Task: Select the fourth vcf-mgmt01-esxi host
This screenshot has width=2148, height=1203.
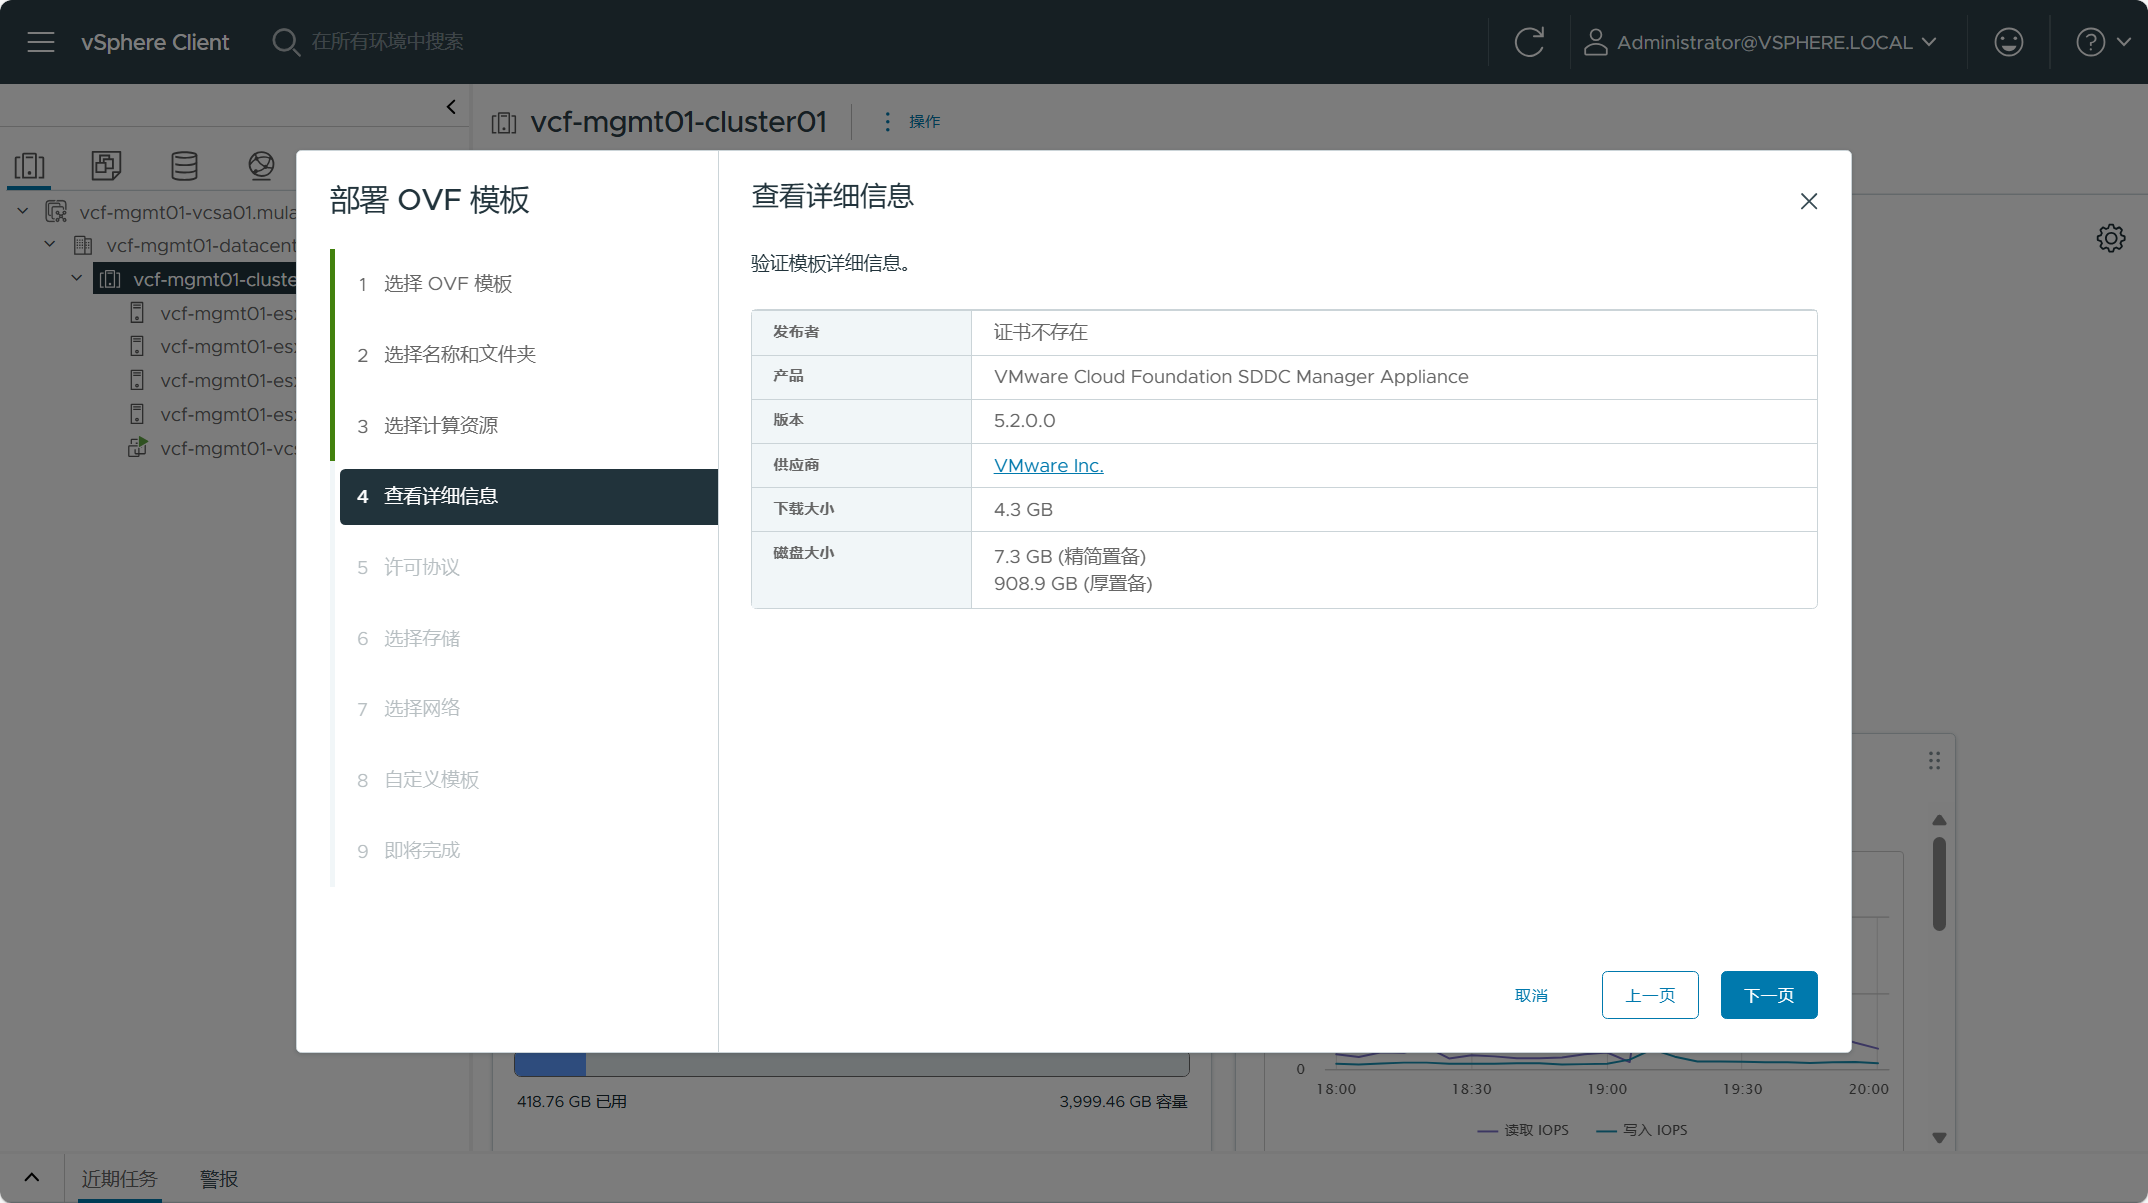Action: coord(212,414)
